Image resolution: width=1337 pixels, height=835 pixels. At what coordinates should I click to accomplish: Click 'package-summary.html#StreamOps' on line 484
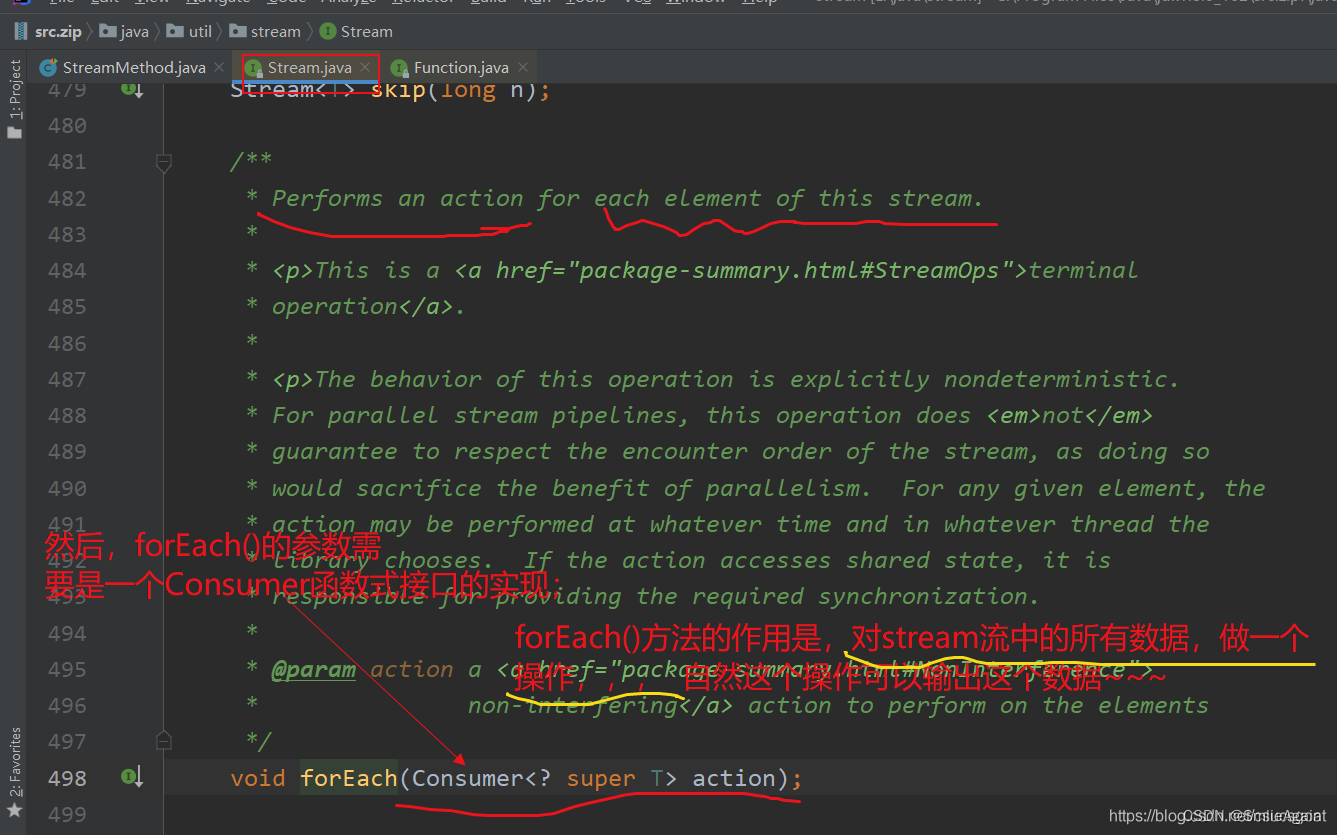tap(790, 270)
